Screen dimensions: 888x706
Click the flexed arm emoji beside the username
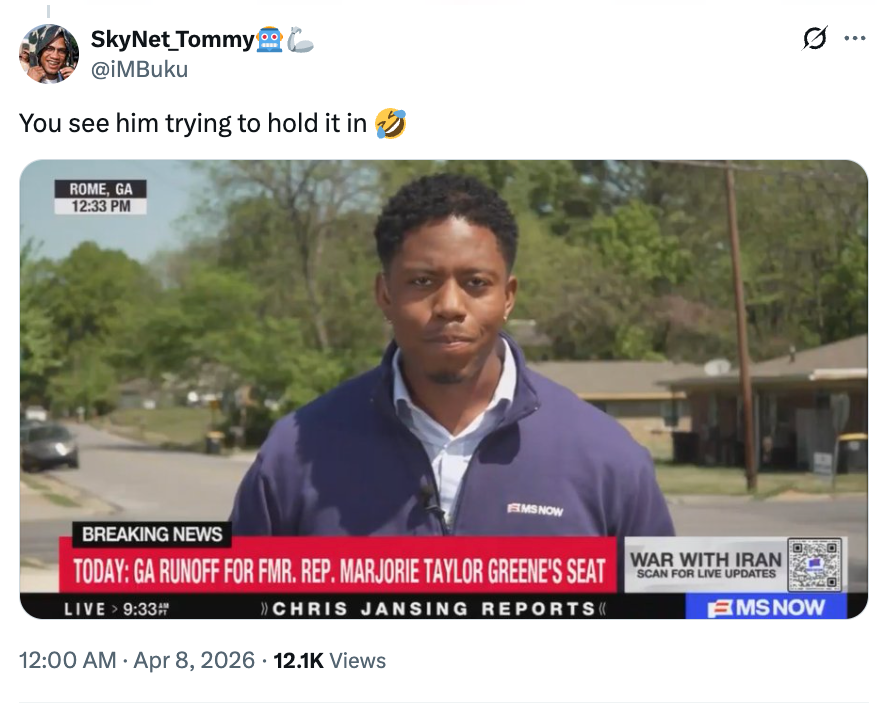[300, 40]
